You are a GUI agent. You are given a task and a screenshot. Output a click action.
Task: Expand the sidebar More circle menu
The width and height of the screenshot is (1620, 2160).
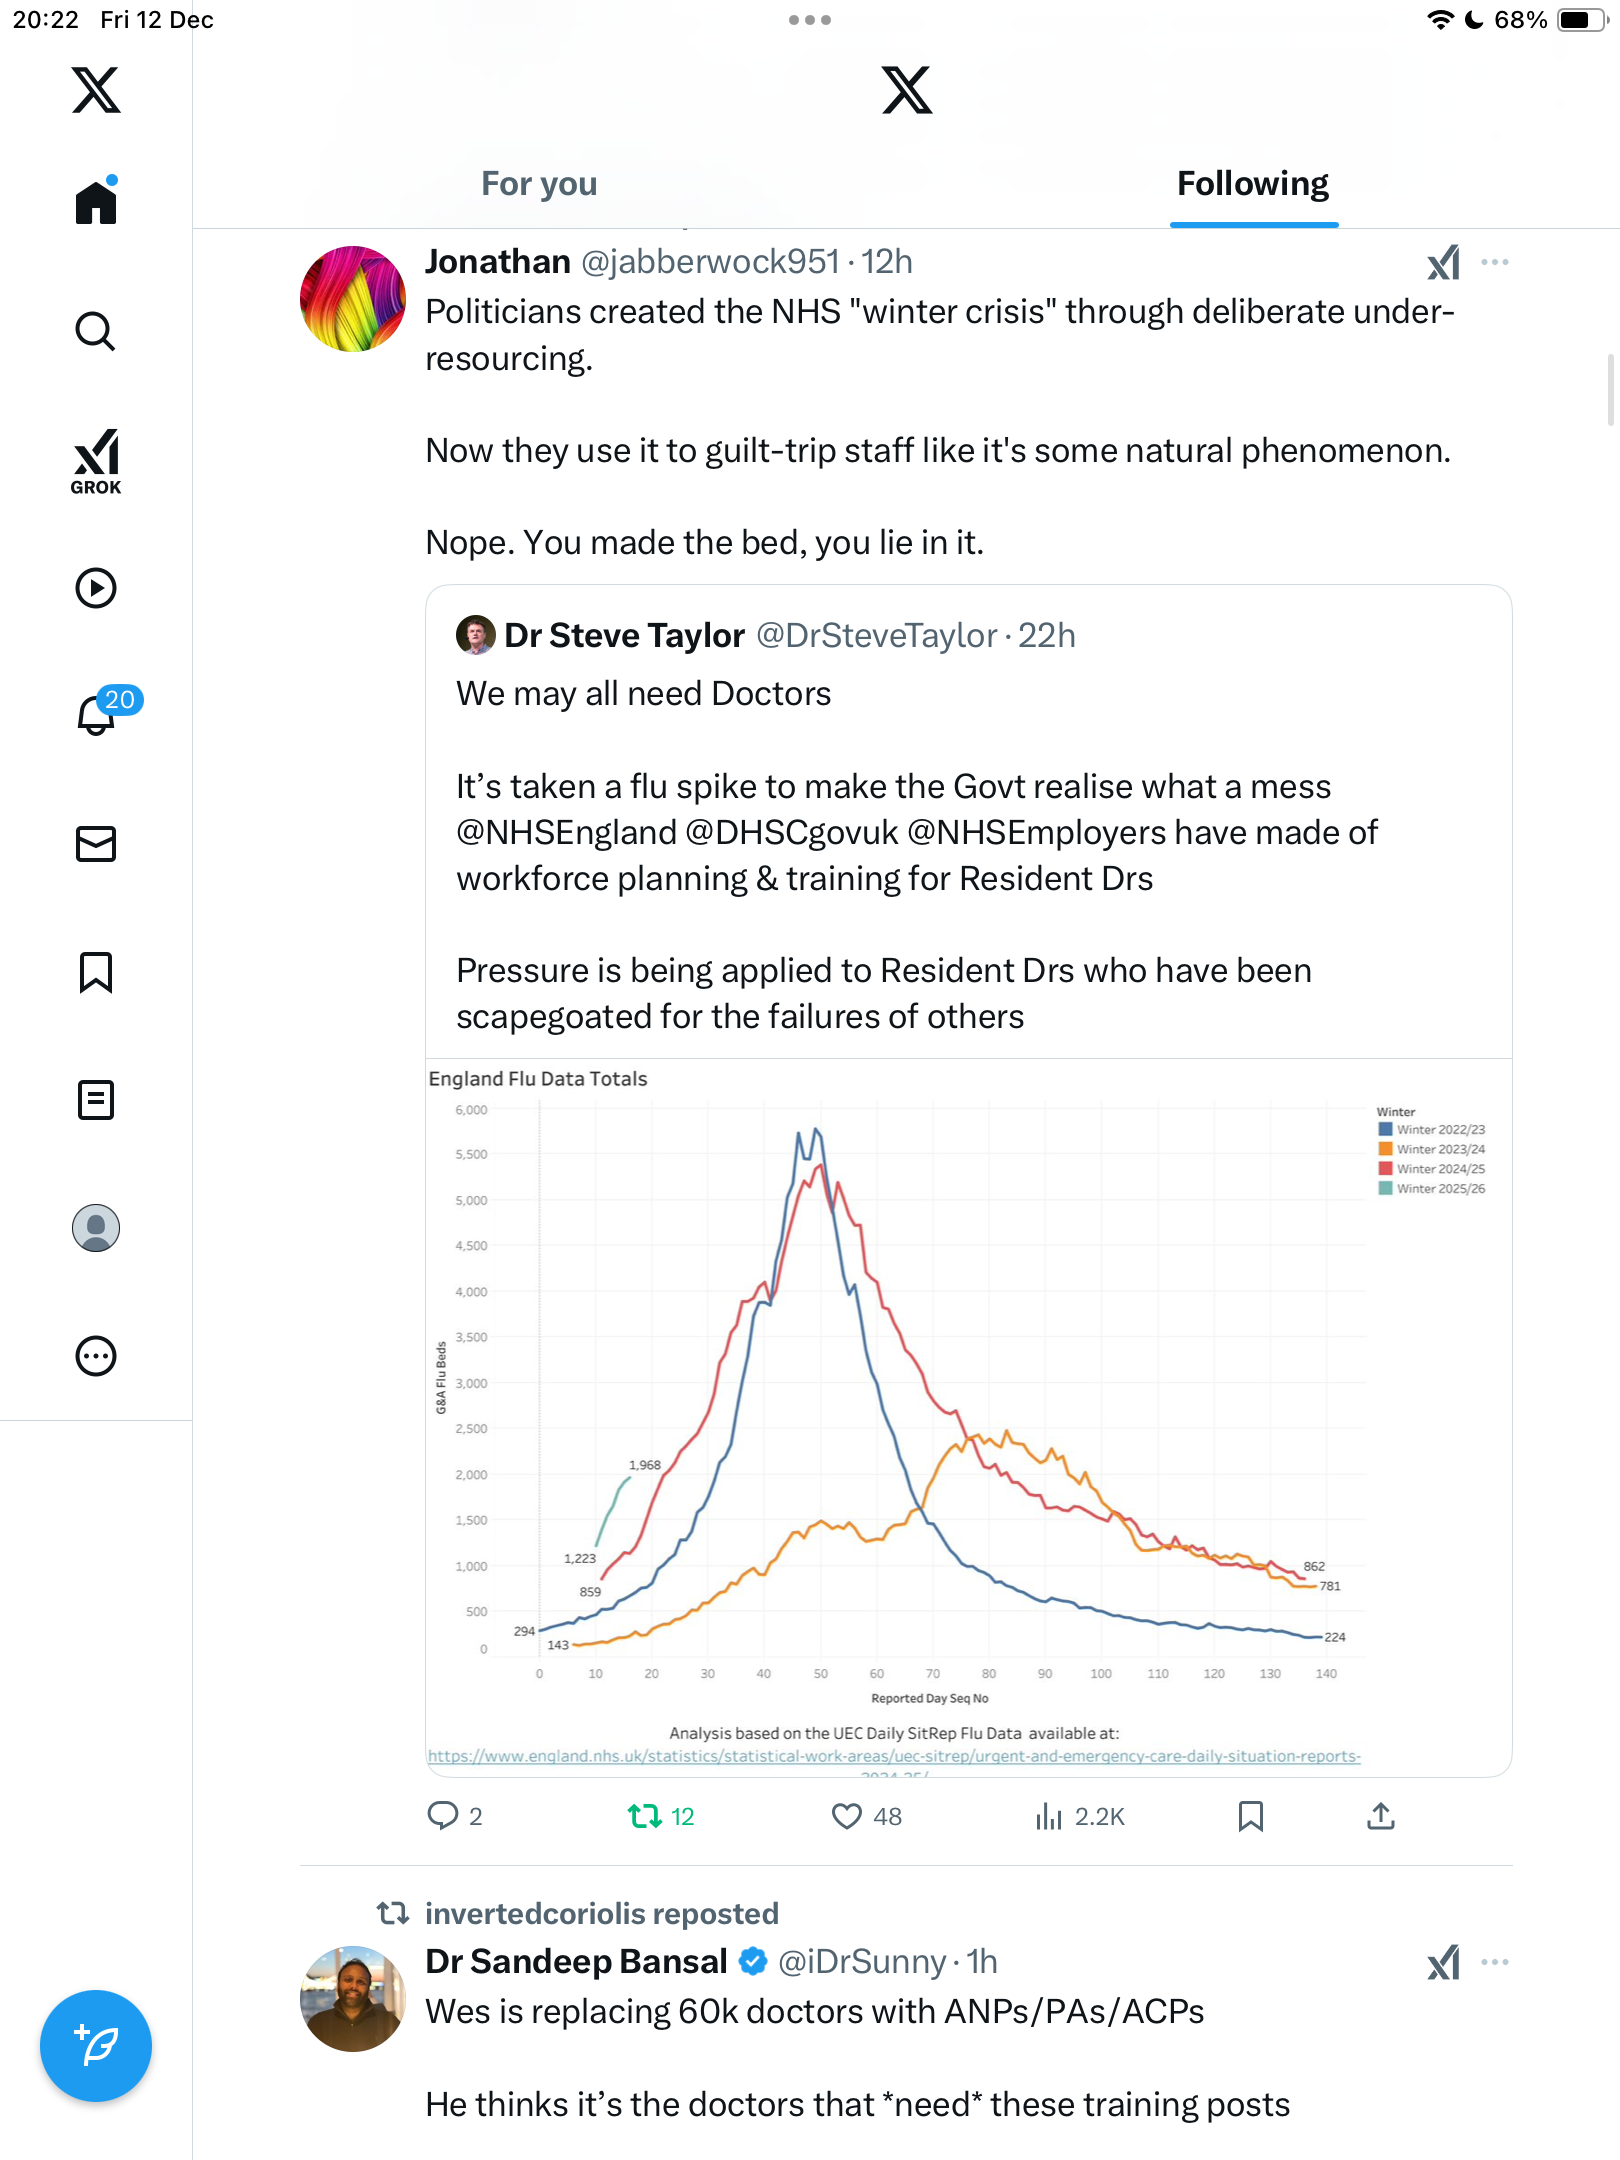click(96, 1356)
